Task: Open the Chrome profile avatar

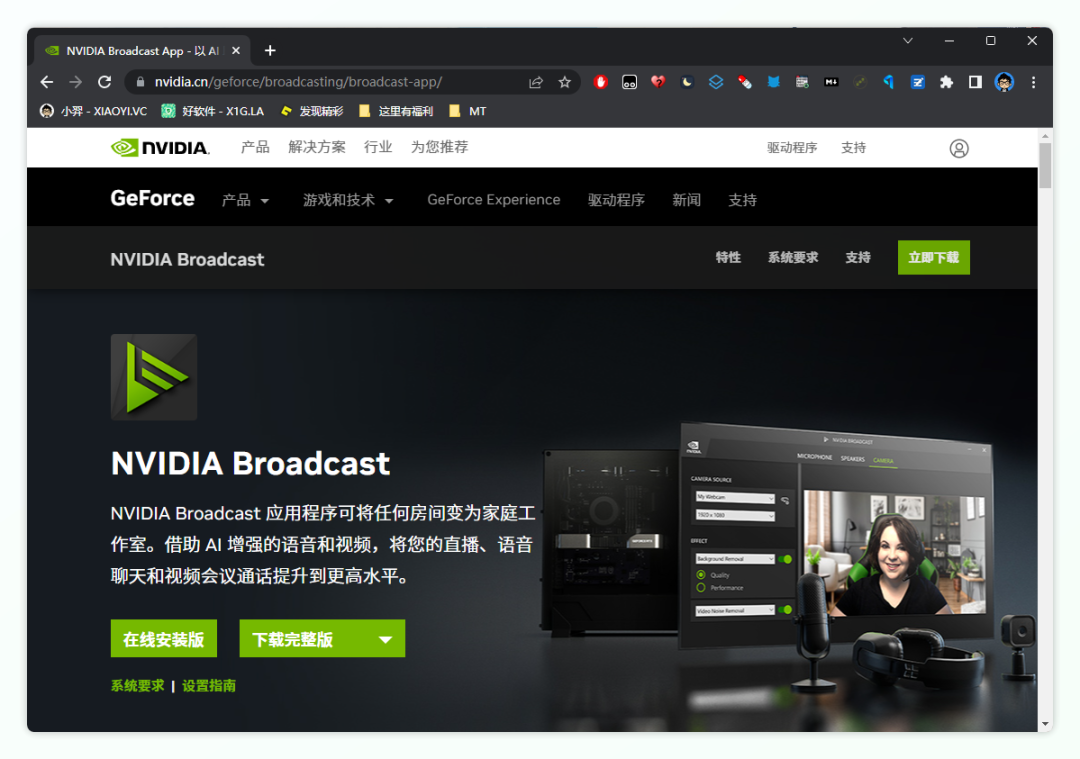Action: coord(1004,83)
